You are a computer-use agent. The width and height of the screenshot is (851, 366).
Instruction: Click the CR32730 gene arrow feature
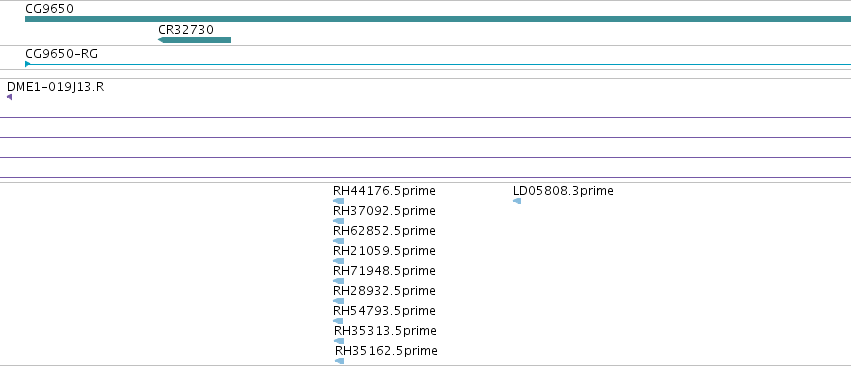194,40
